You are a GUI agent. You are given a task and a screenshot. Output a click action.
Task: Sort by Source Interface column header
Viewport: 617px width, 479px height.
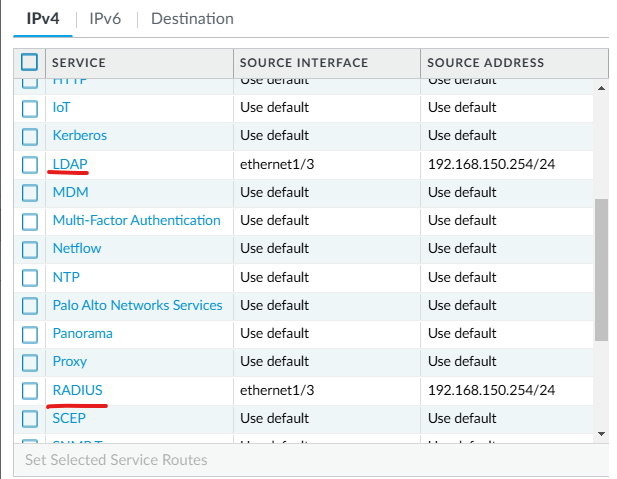click(x=304, y=62)
